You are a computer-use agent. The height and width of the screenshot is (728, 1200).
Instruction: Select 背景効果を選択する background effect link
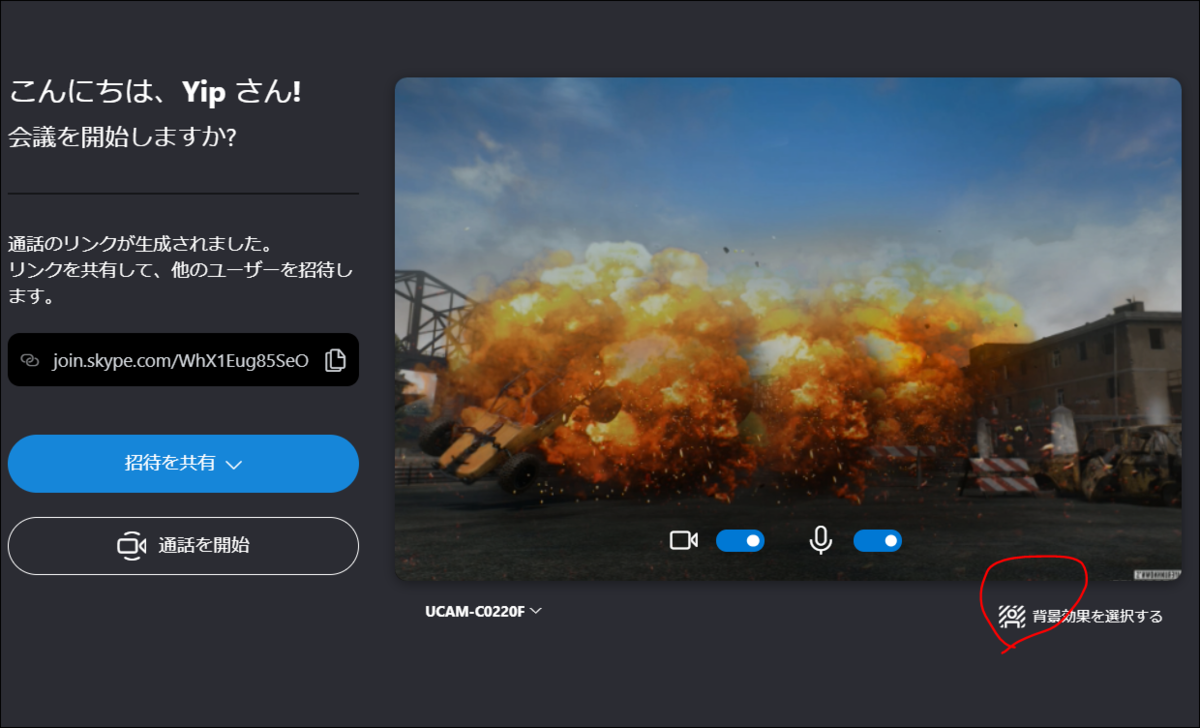[x=1098, y=617]
